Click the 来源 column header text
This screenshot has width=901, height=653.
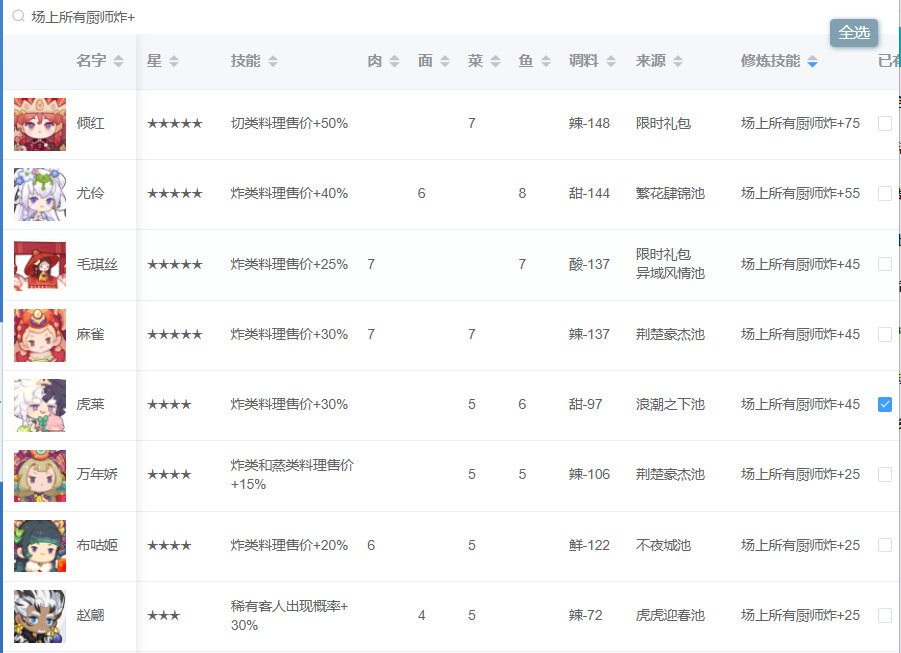pyautogui.click(x=650, y=61)
